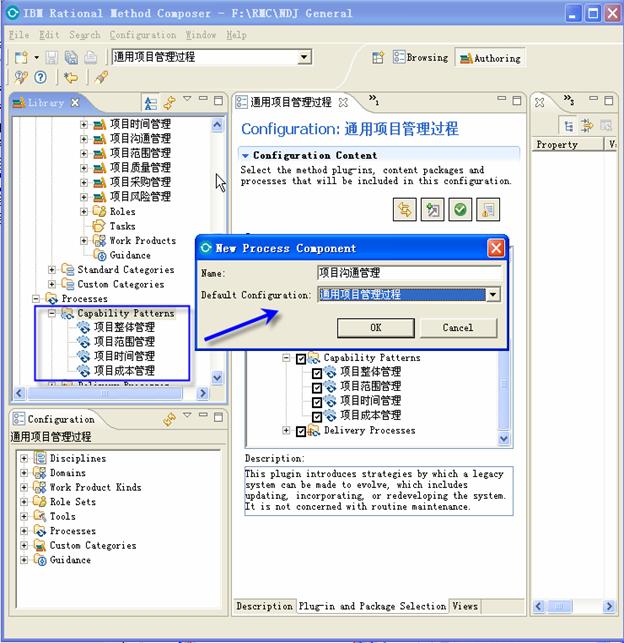The image size is (624, 643).
Task: Switch to the Browsing perspective
Action: pos(421,57)
